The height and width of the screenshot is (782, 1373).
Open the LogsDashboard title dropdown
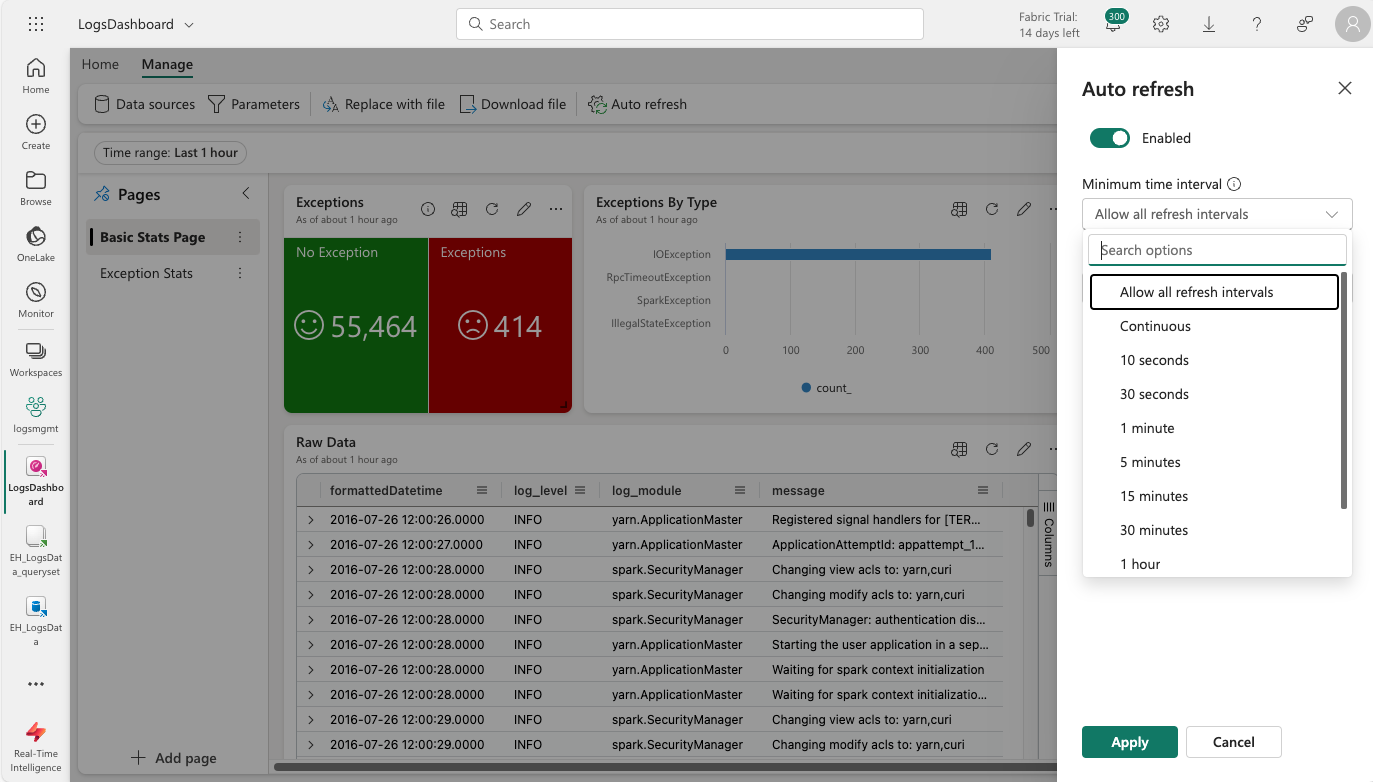coord(190,24)
